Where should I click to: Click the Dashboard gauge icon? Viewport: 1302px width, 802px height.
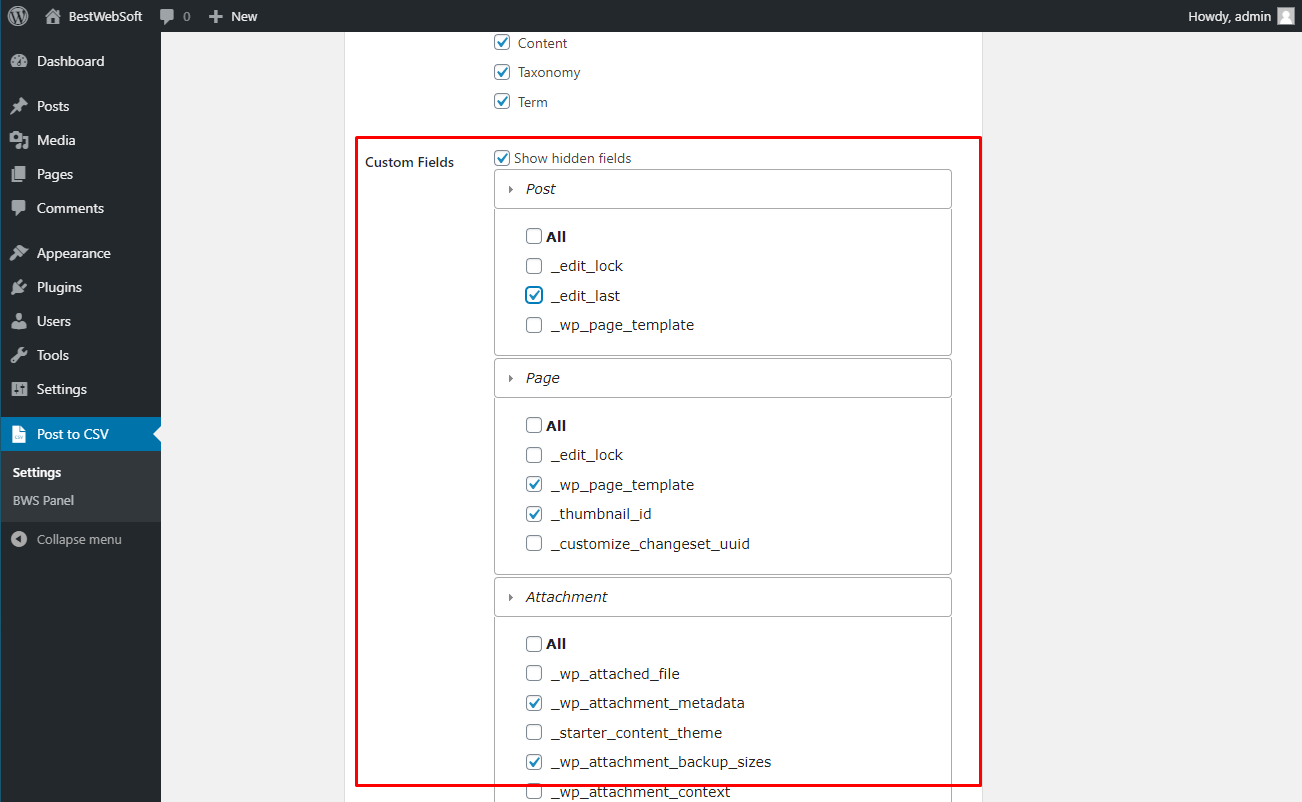(19, 61)
